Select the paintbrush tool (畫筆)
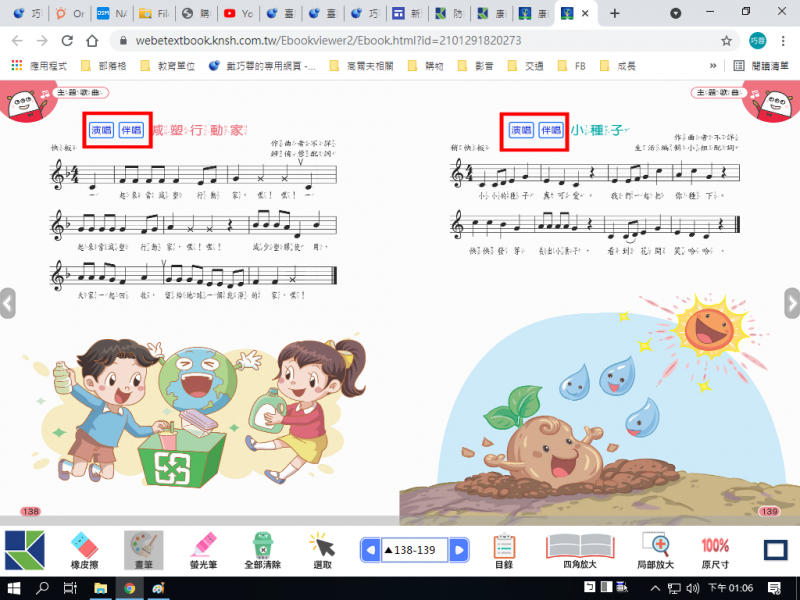Image resolution: width=800 pixels, height=600 pixels. pos(143,549)
